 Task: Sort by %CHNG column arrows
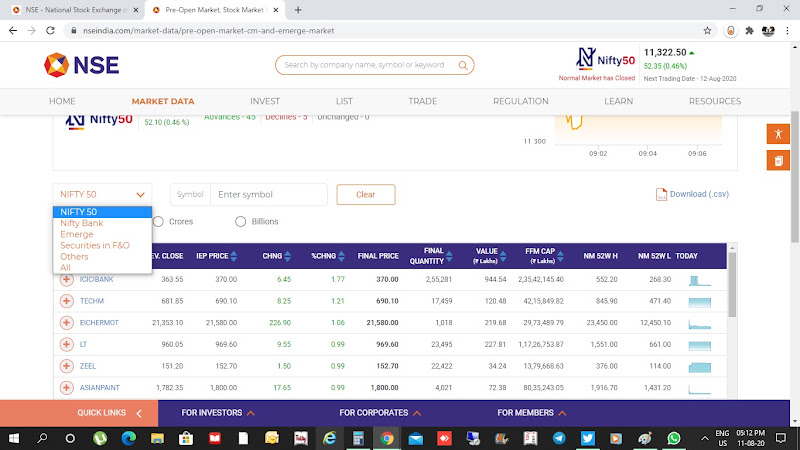(341, 256)
